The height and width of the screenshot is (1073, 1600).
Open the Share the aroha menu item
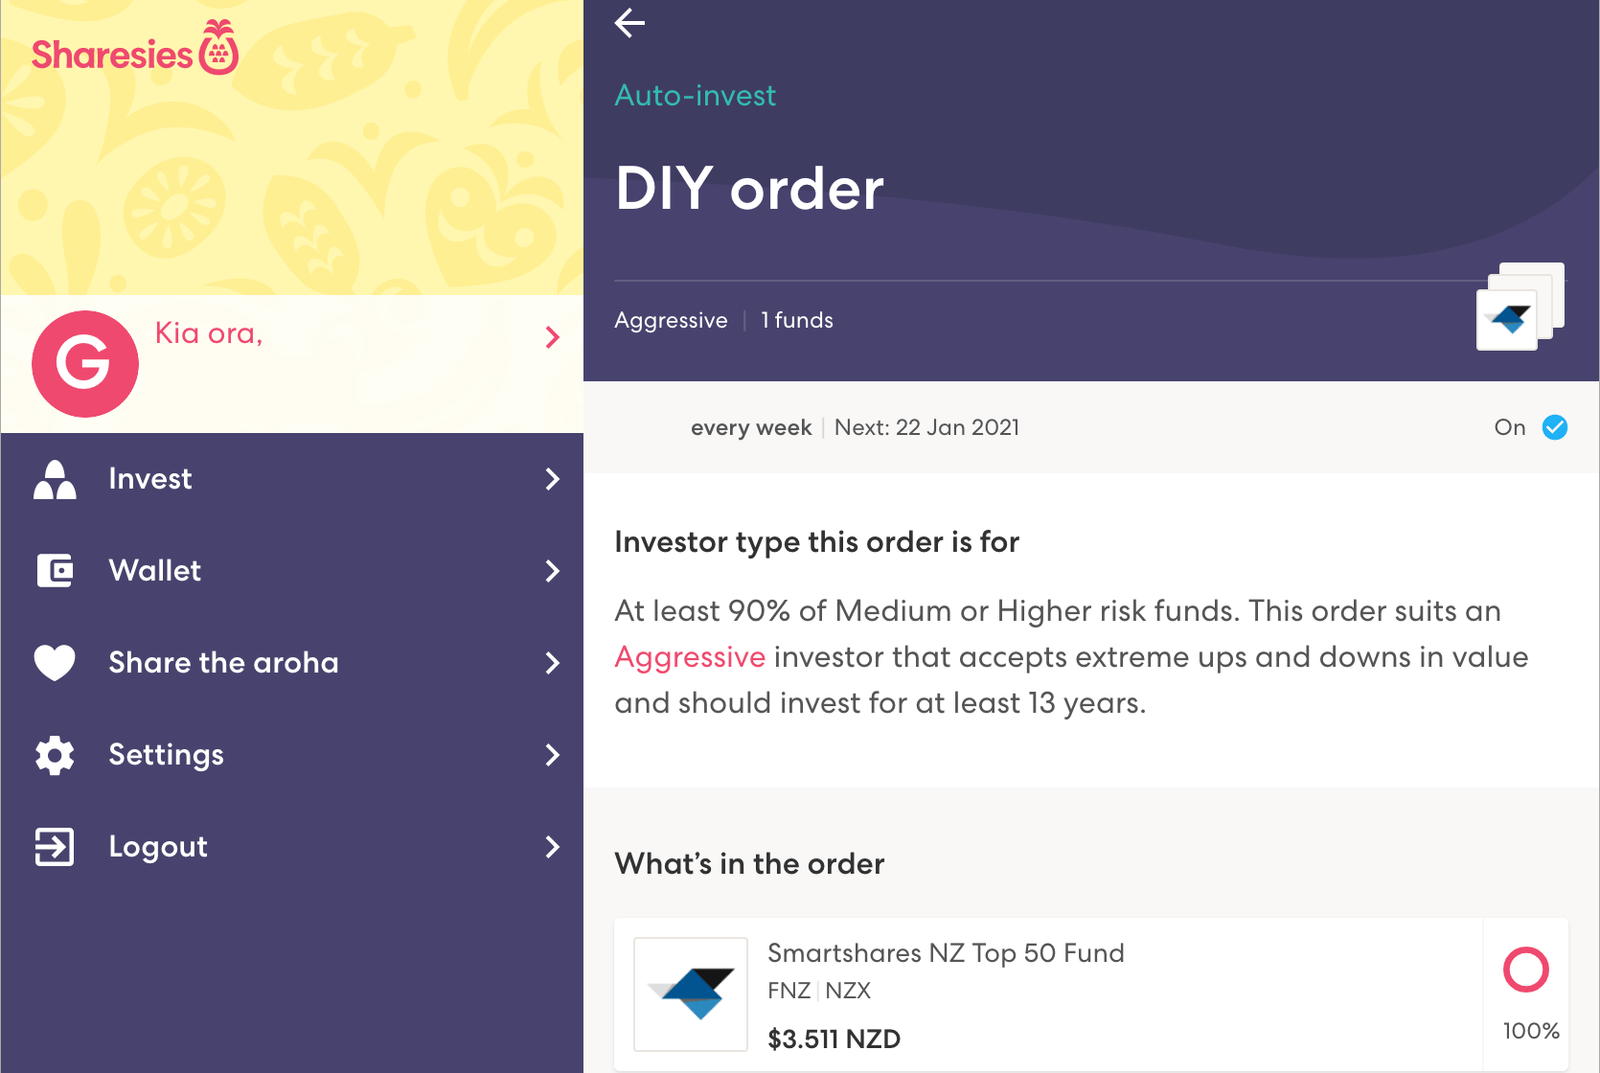tap(292, 663)
